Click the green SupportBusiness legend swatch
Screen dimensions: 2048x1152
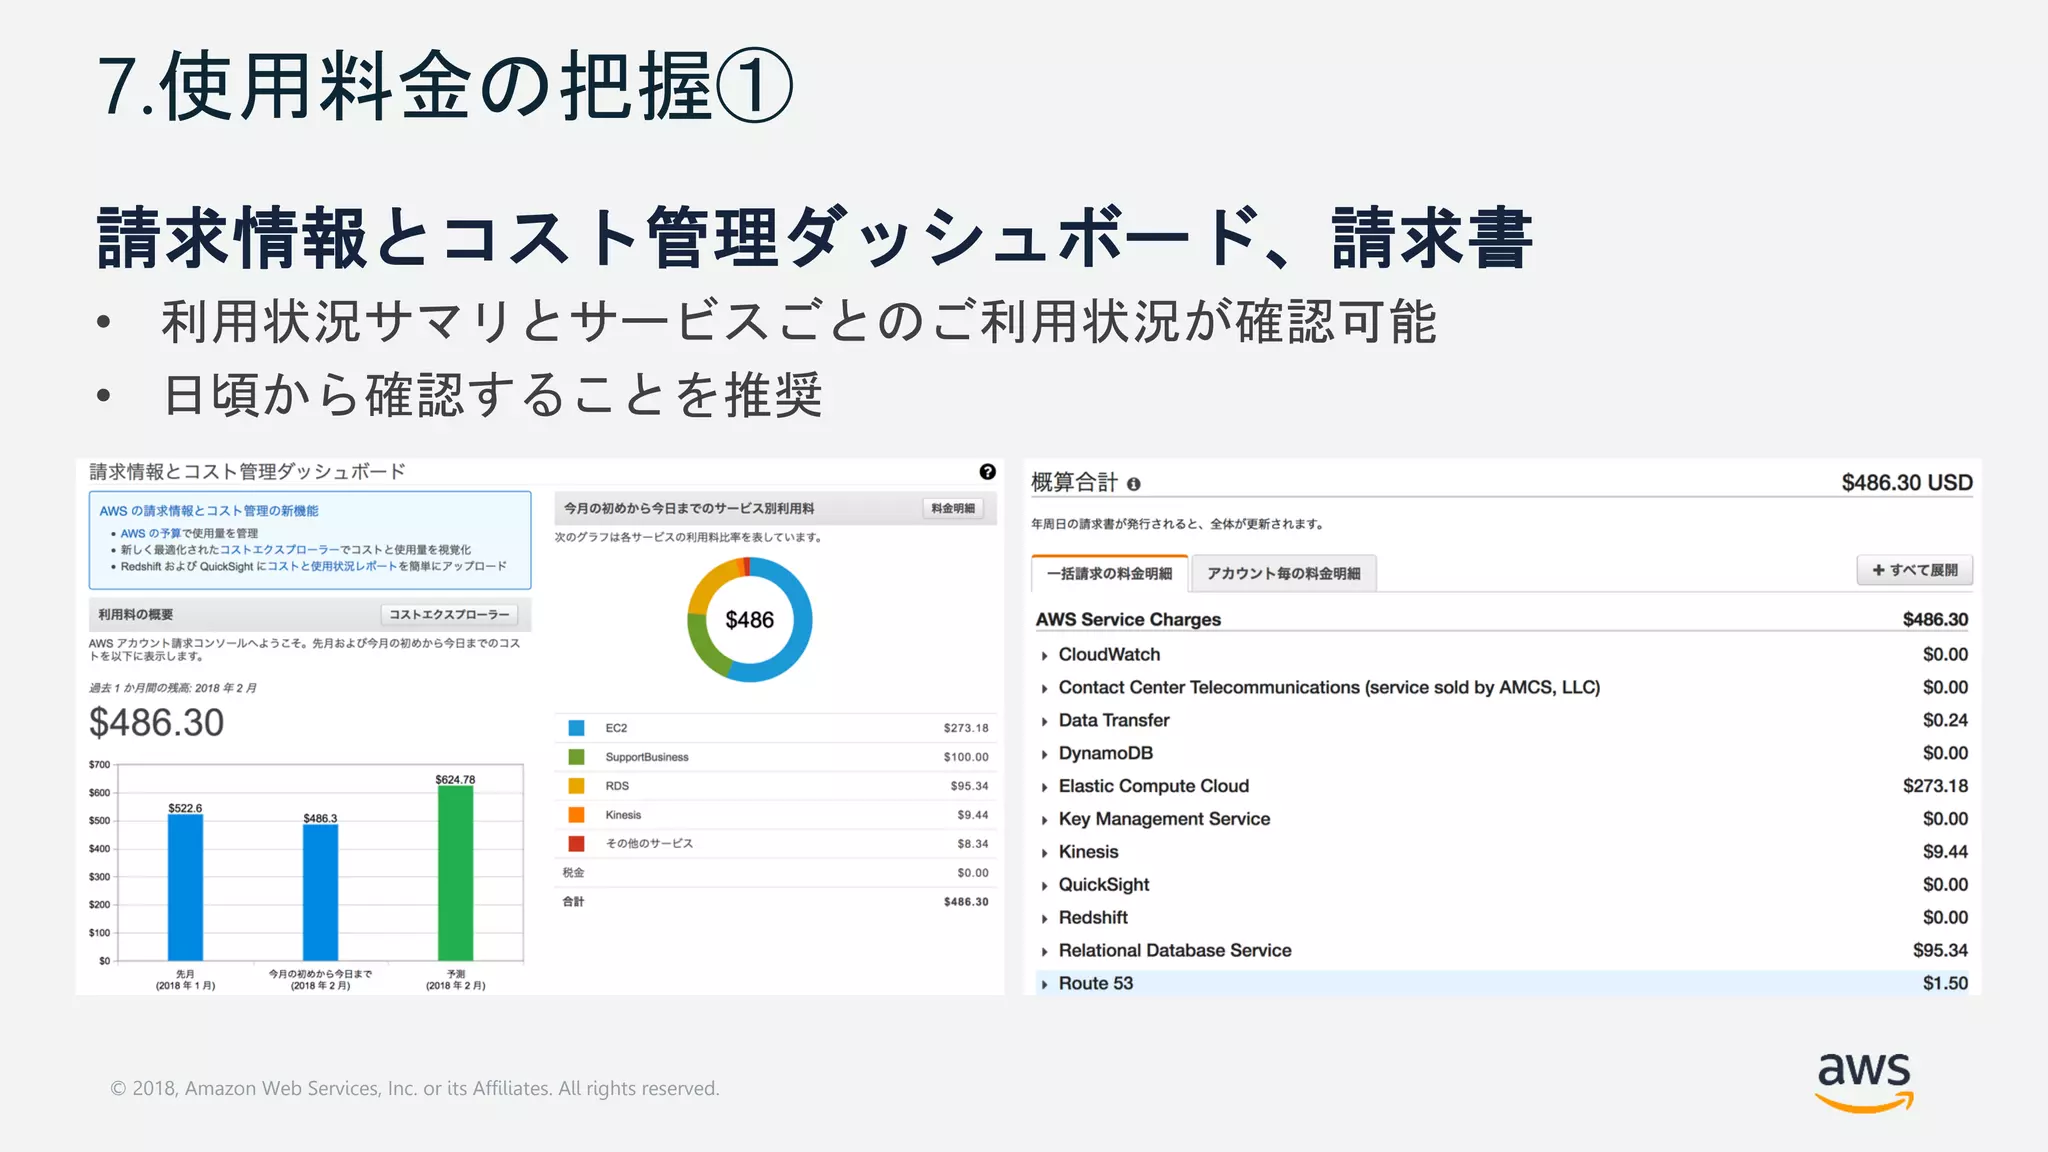(576, 757)
